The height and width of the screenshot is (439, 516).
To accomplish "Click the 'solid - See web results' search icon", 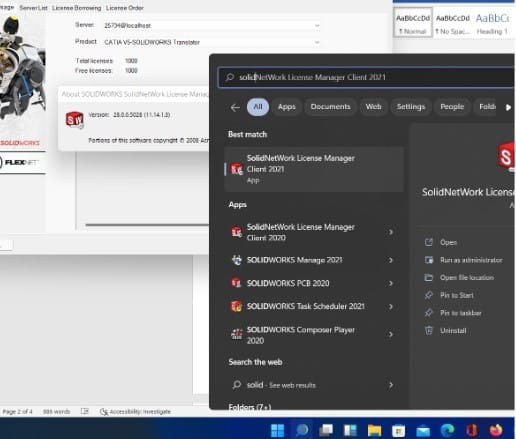I will [x=237, y=385].
